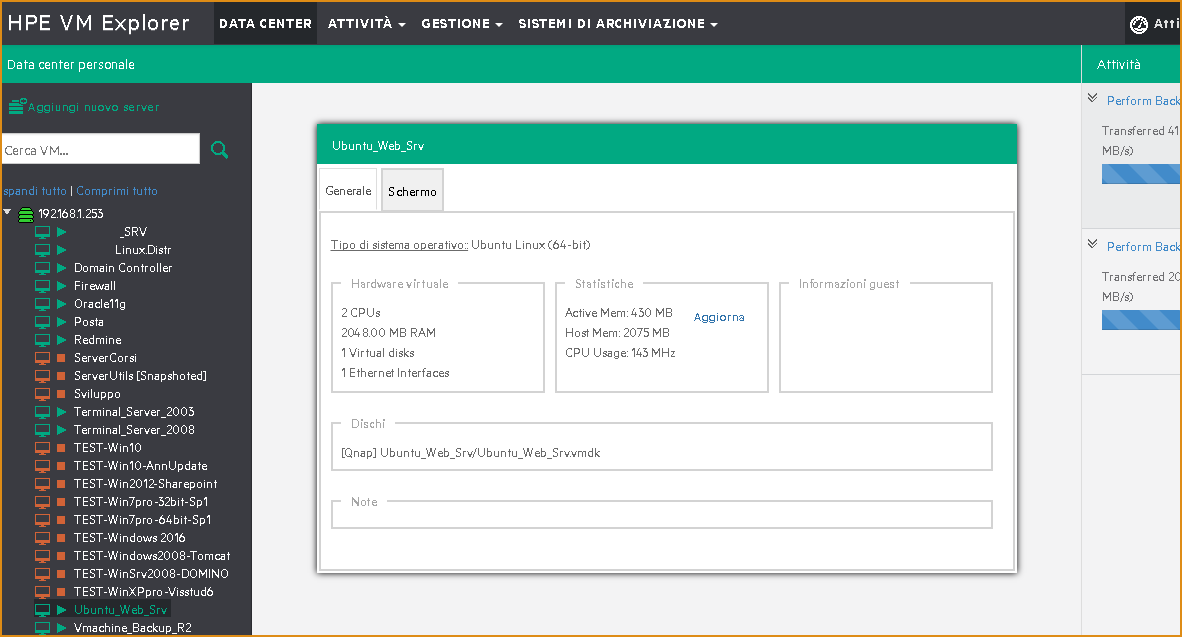The image size is (1182, 637).
Task: Open the Attività dropdown menu
Action: tap(366, 23)
